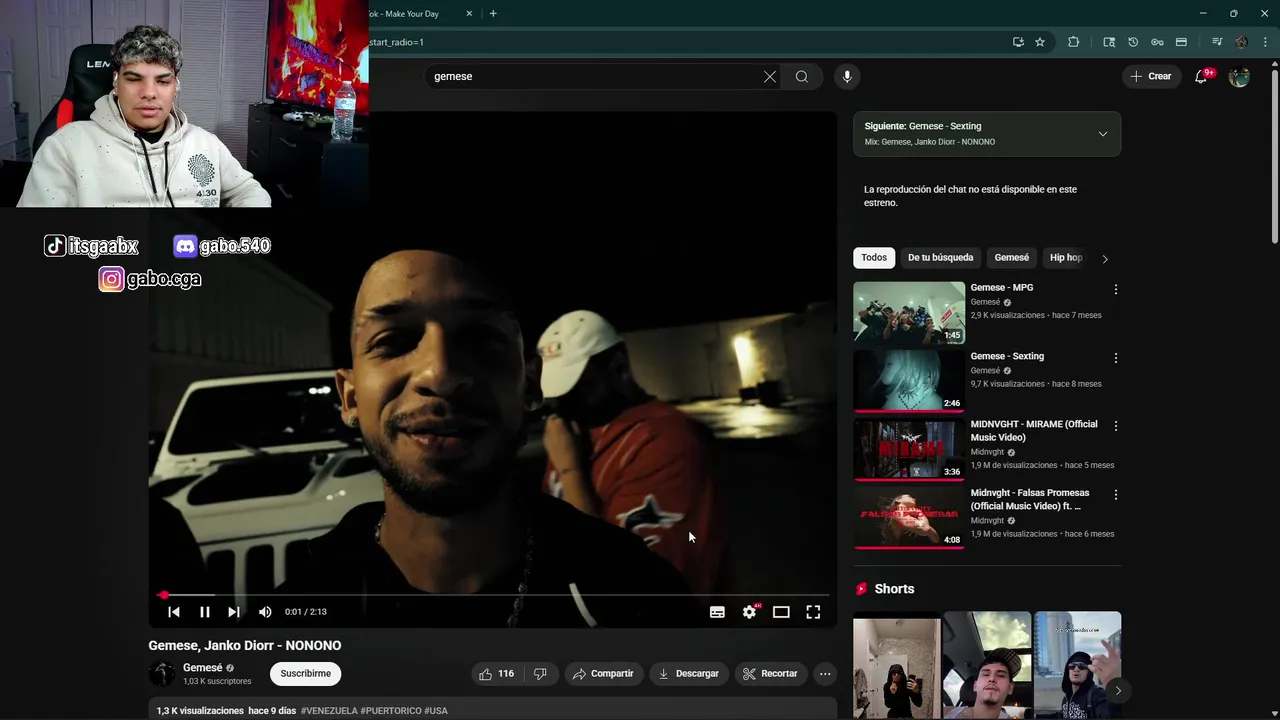The image size is (1280, 720).
Task: Click Descargar to download the video
Action: click(689, 674)
